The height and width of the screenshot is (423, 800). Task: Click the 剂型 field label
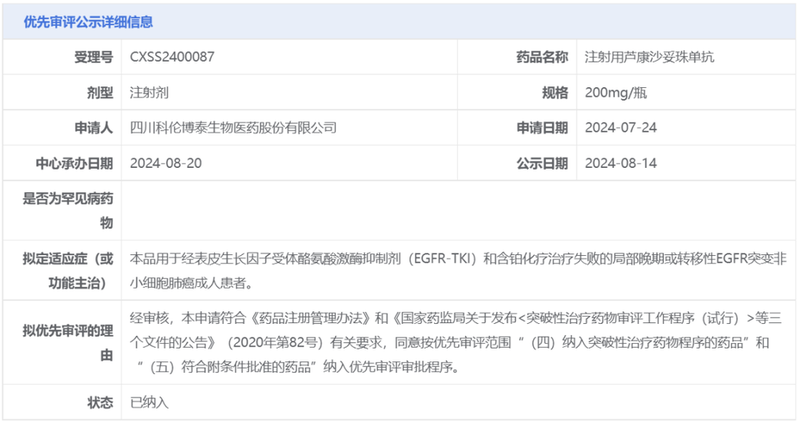100,92
